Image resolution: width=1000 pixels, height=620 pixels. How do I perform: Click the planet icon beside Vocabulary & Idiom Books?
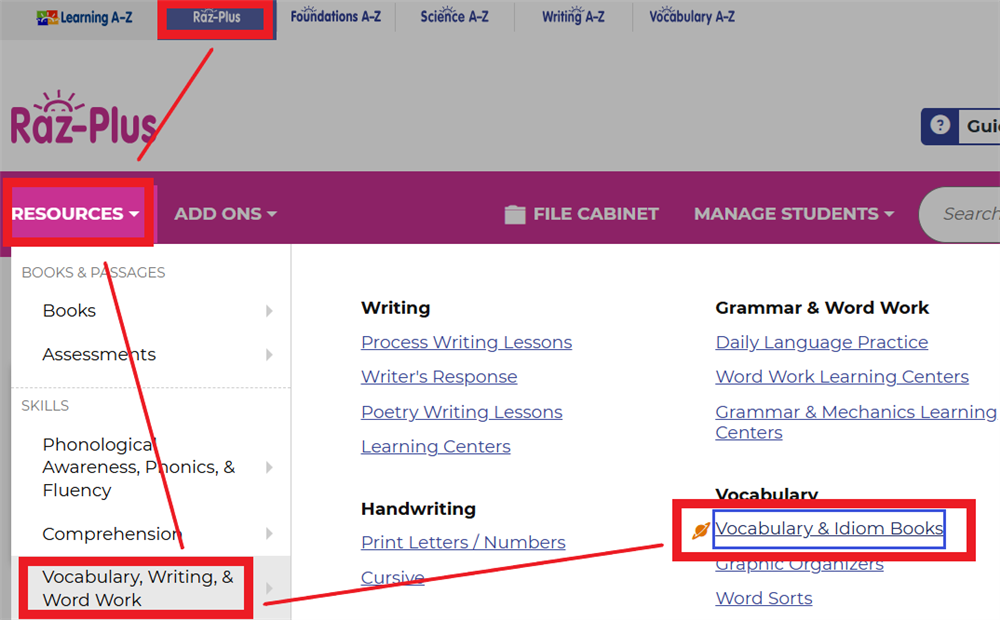[701, 529]
